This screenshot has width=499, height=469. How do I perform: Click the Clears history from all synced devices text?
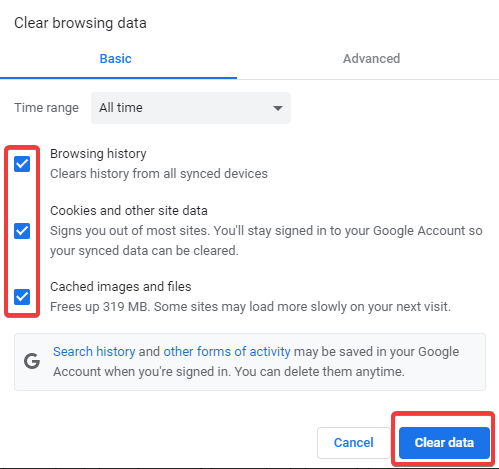coord(159,174)
